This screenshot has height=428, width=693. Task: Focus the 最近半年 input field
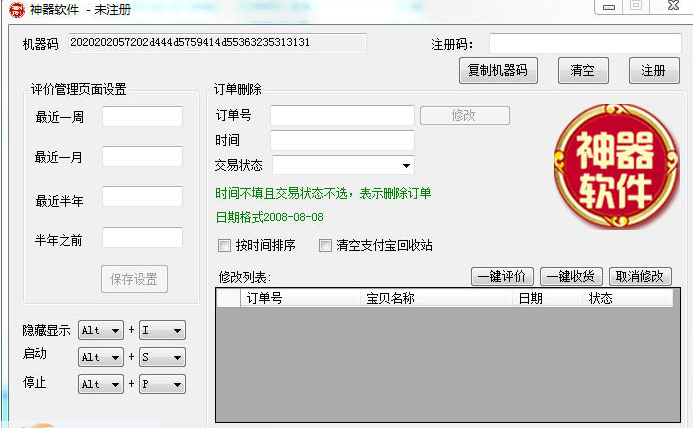[x=142, y=197]
